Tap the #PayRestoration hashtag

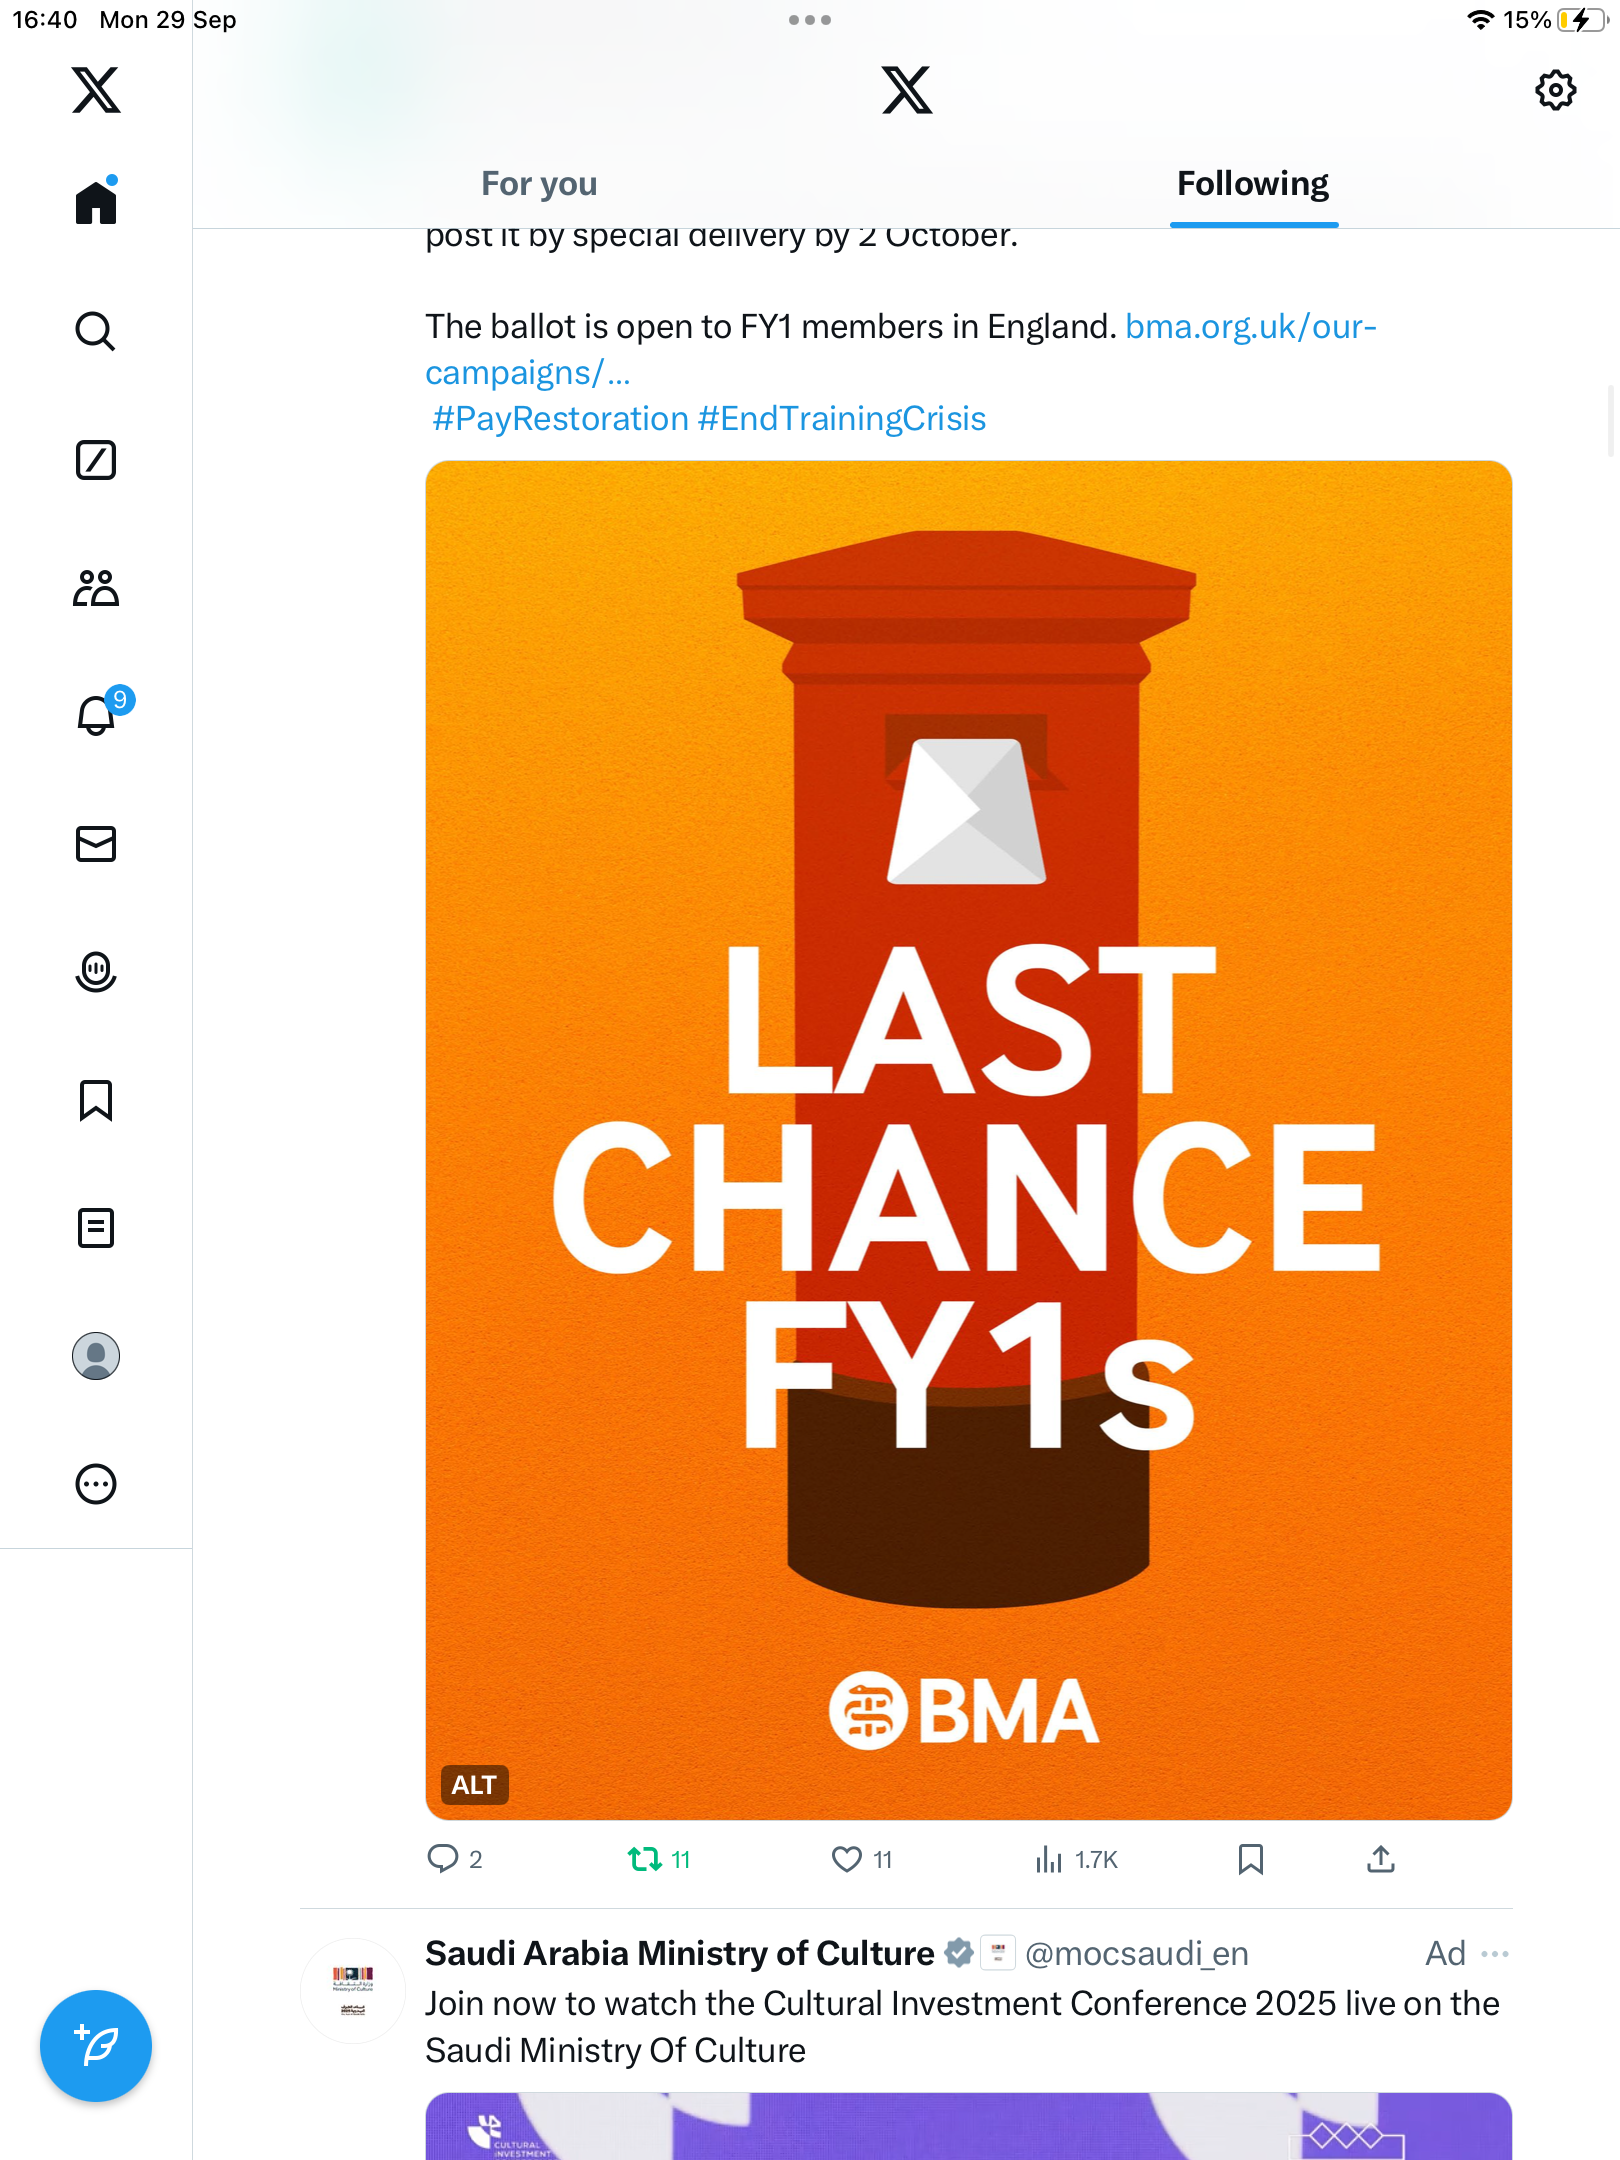560,419
